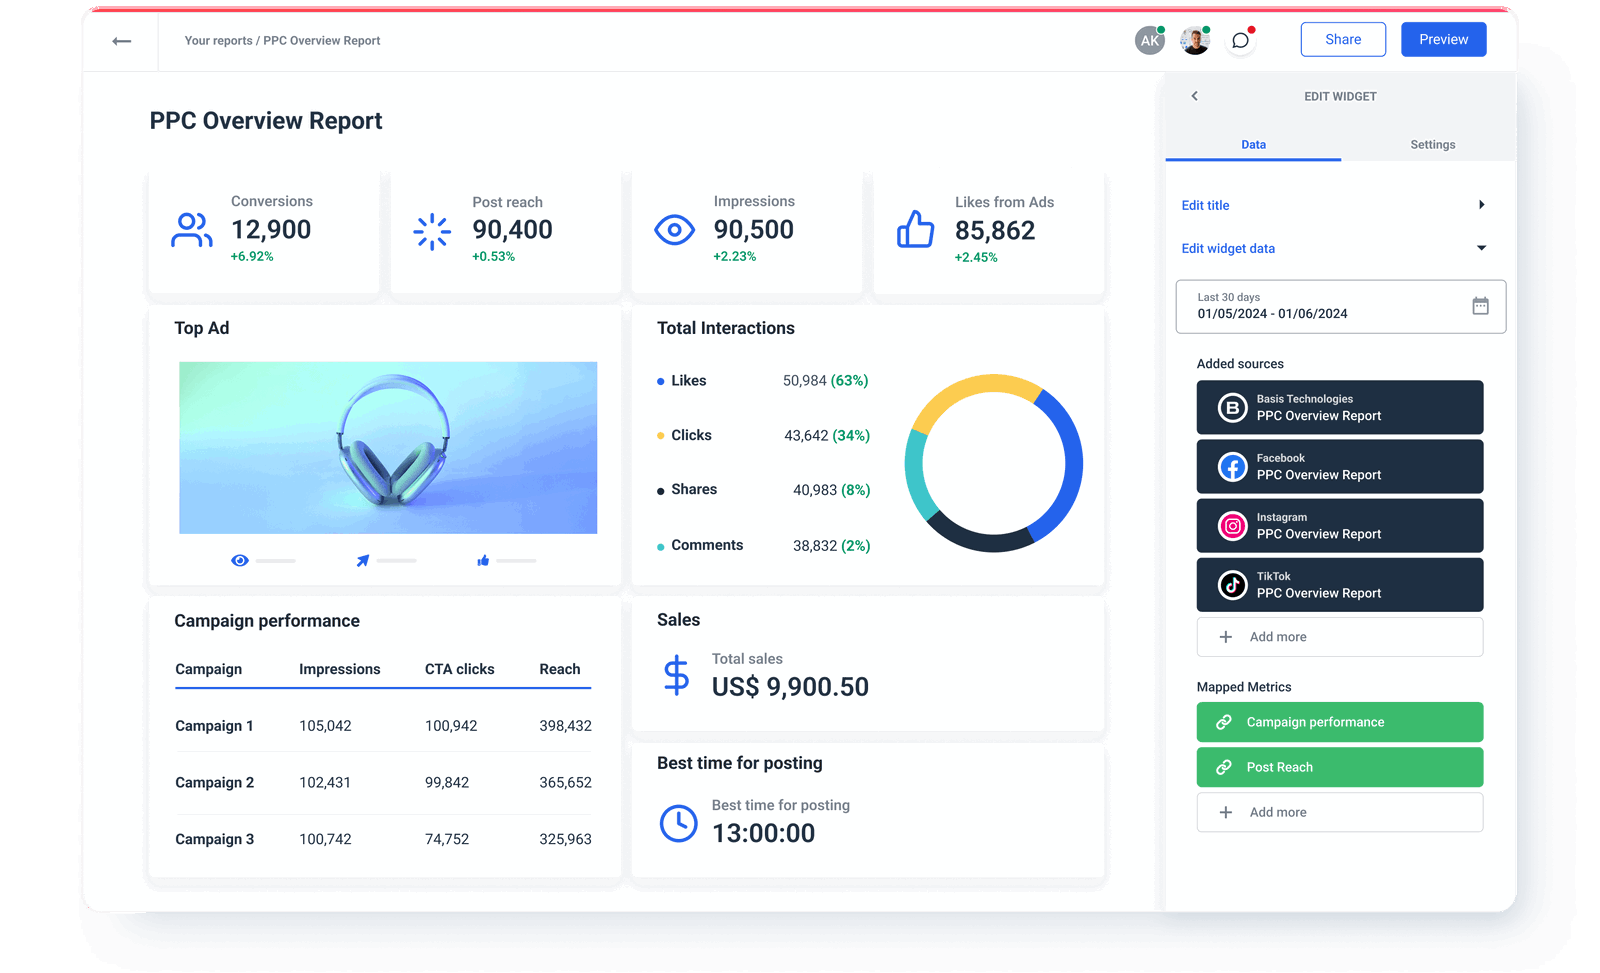Select the Impressions eye icon

click(x=676, y=231)
